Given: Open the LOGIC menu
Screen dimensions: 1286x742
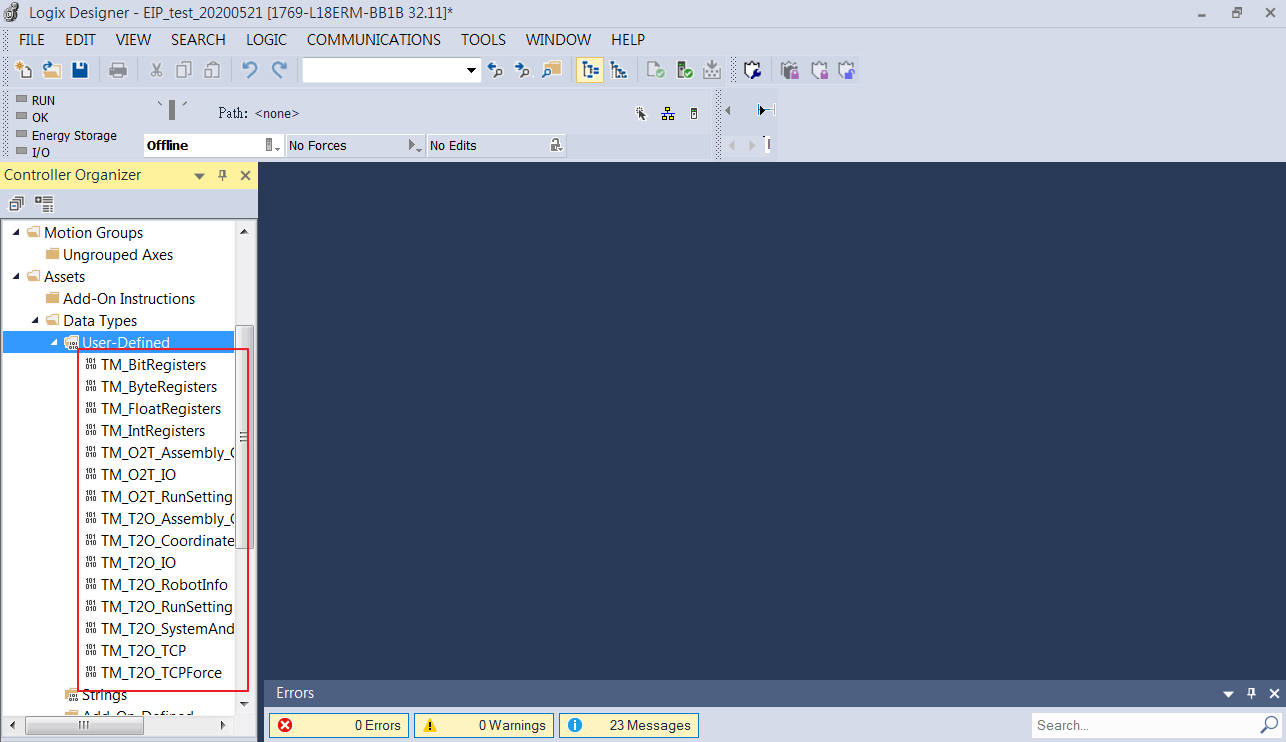Looking at the screenshot, I should [266, 40].
